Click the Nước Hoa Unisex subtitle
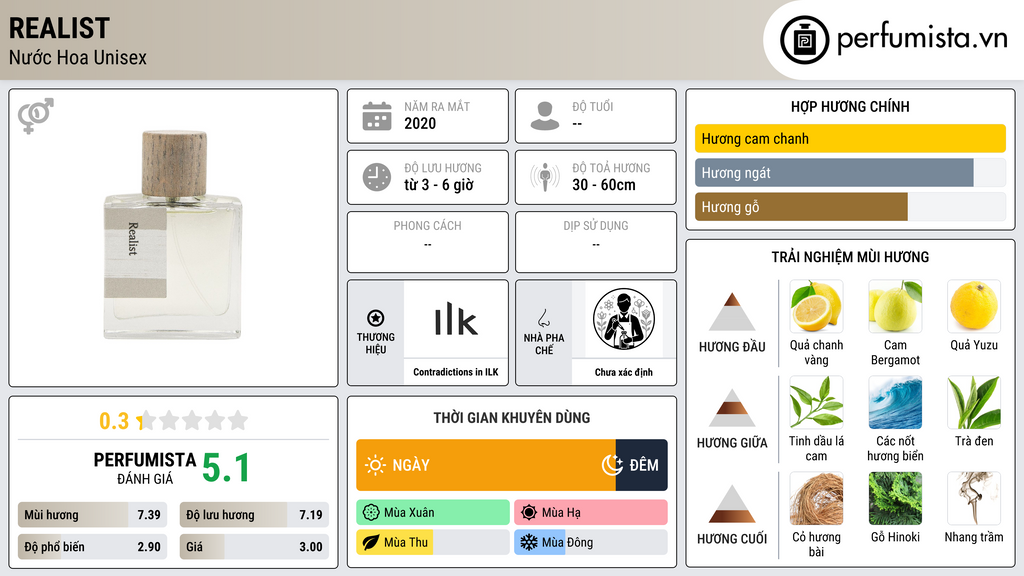 (78, 57)
